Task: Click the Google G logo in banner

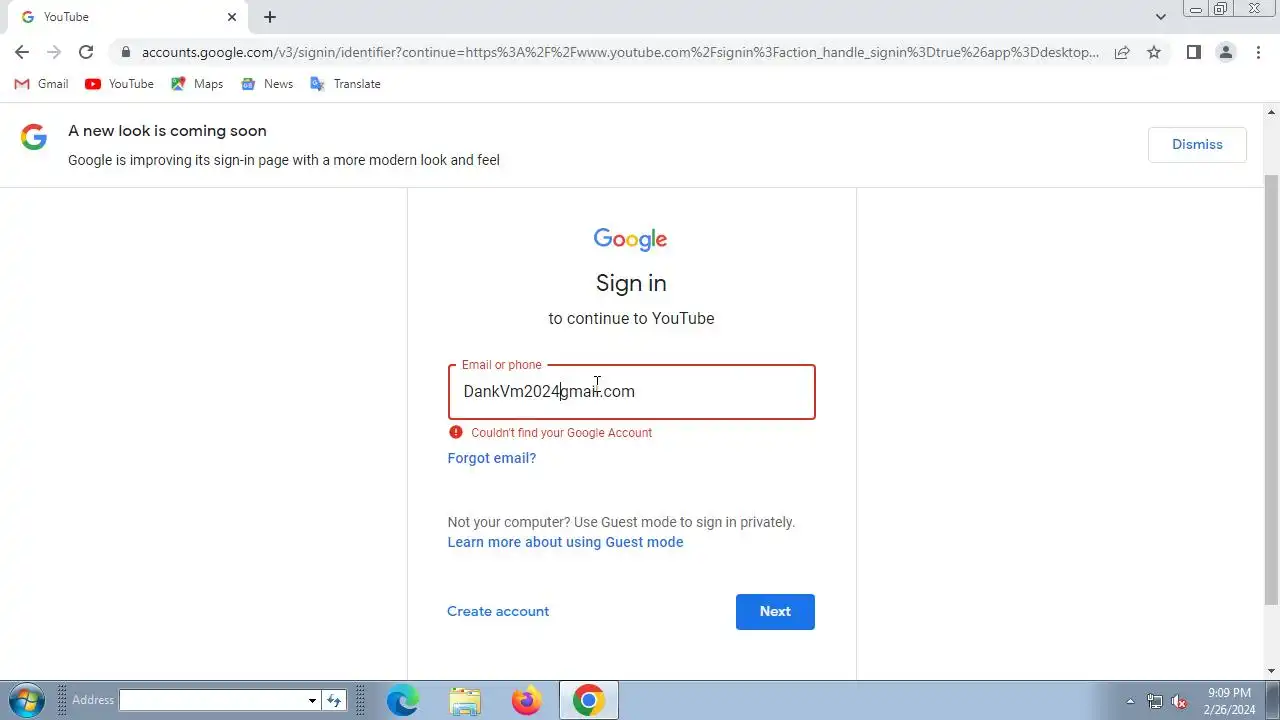Action: click(x=34, y=137)
